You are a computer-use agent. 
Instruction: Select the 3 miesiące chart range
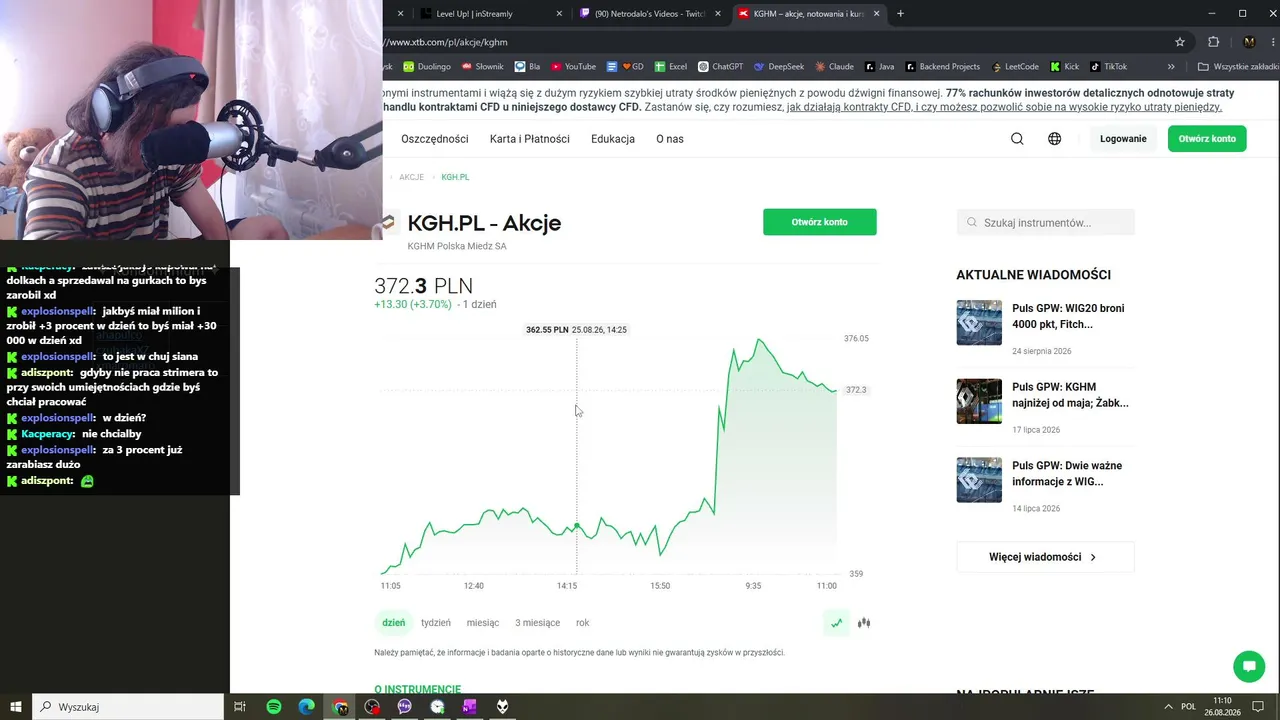(x=538, y=623)
